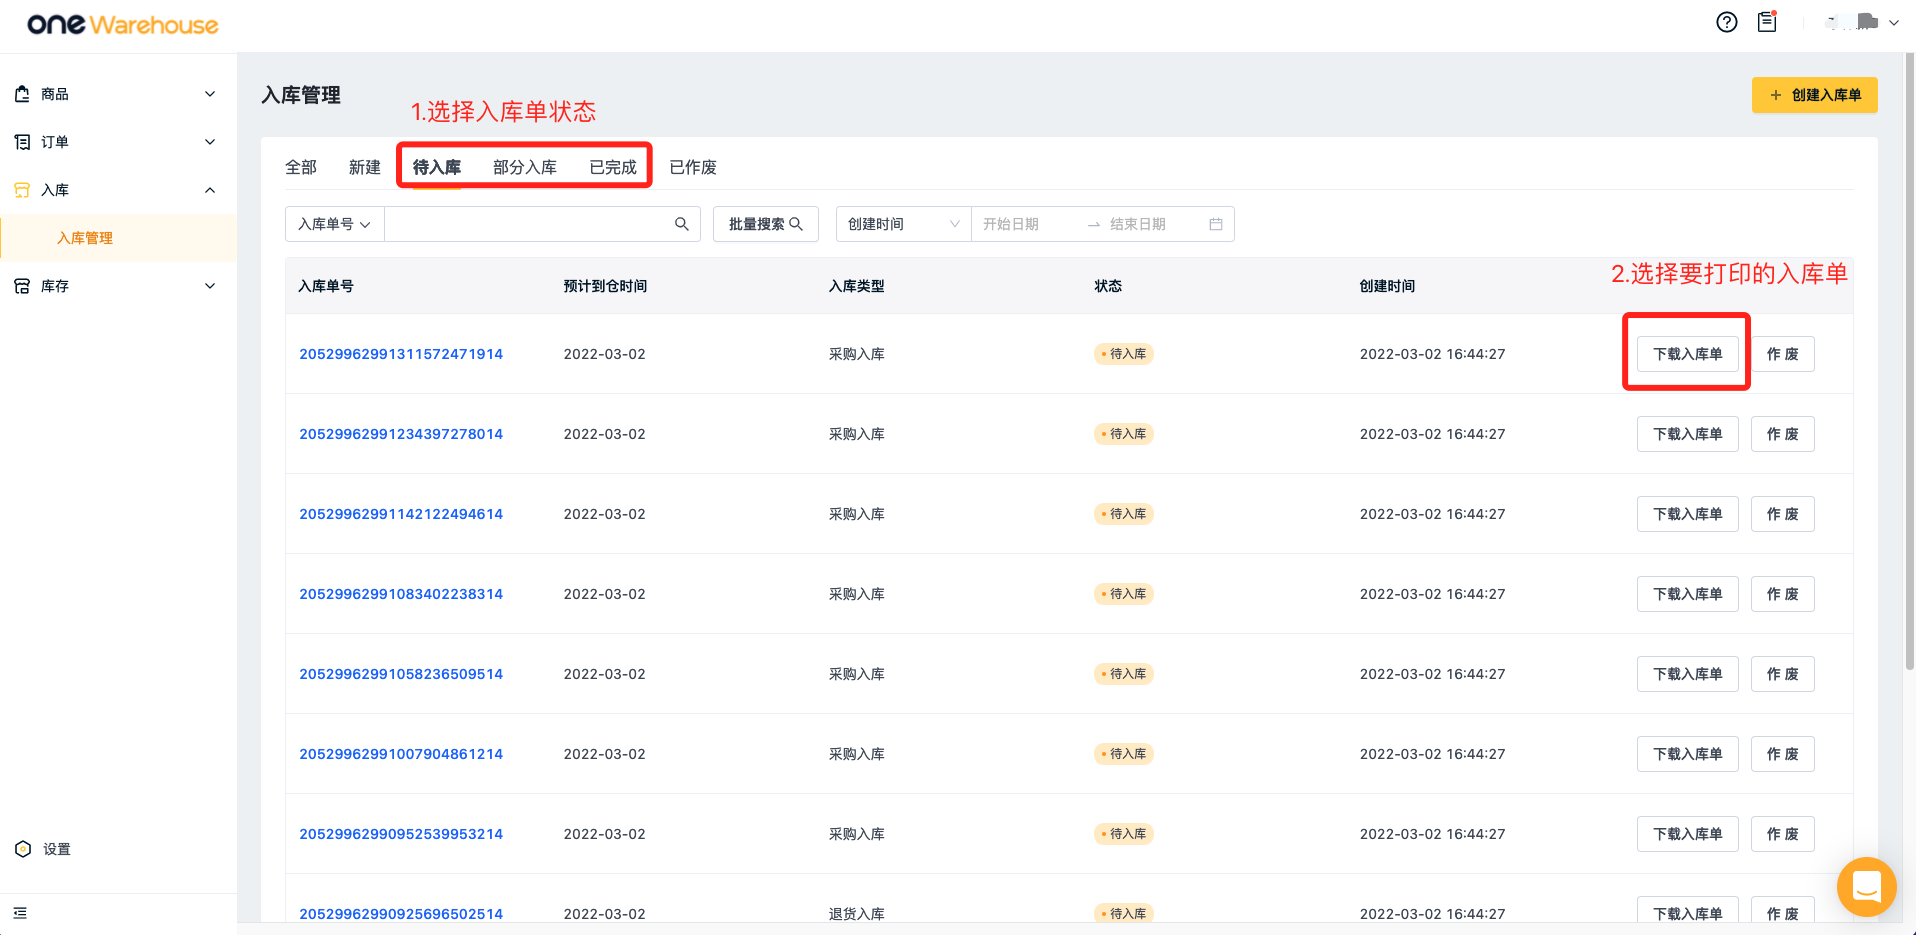Click 下载入库单 for order ending 494614
Screen dimensions: 1916x935
click(x=1687, y=514)
